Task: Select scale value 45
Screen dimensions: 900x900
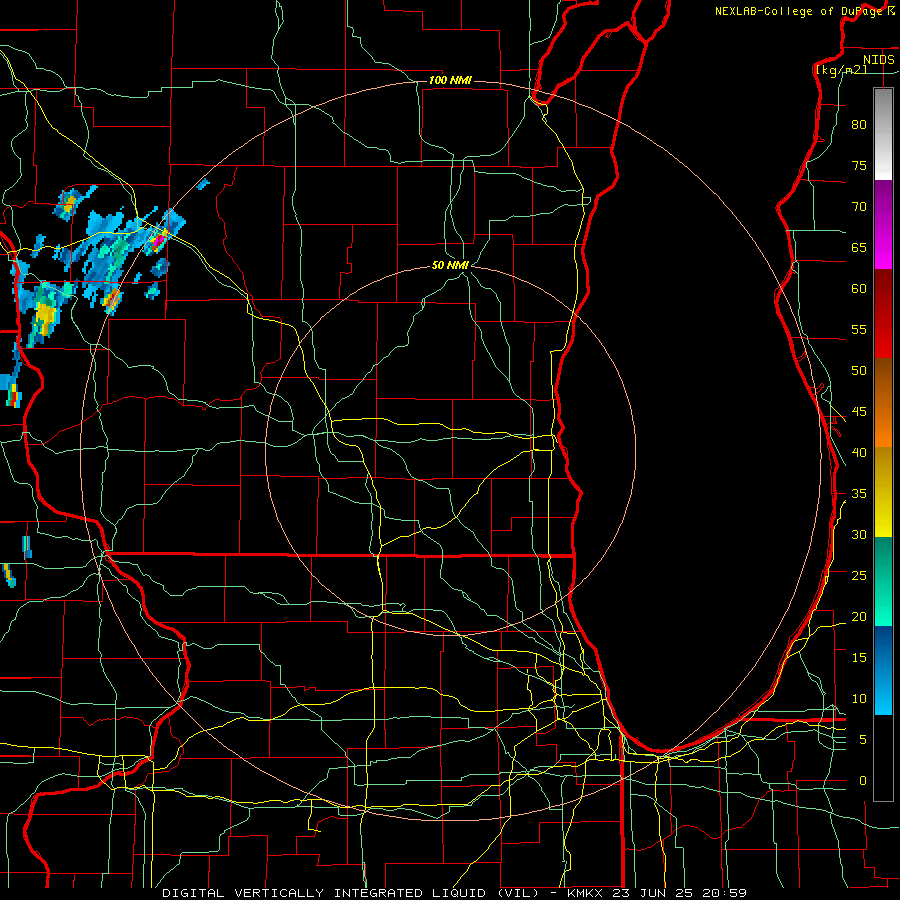Action: click(859, 412)
